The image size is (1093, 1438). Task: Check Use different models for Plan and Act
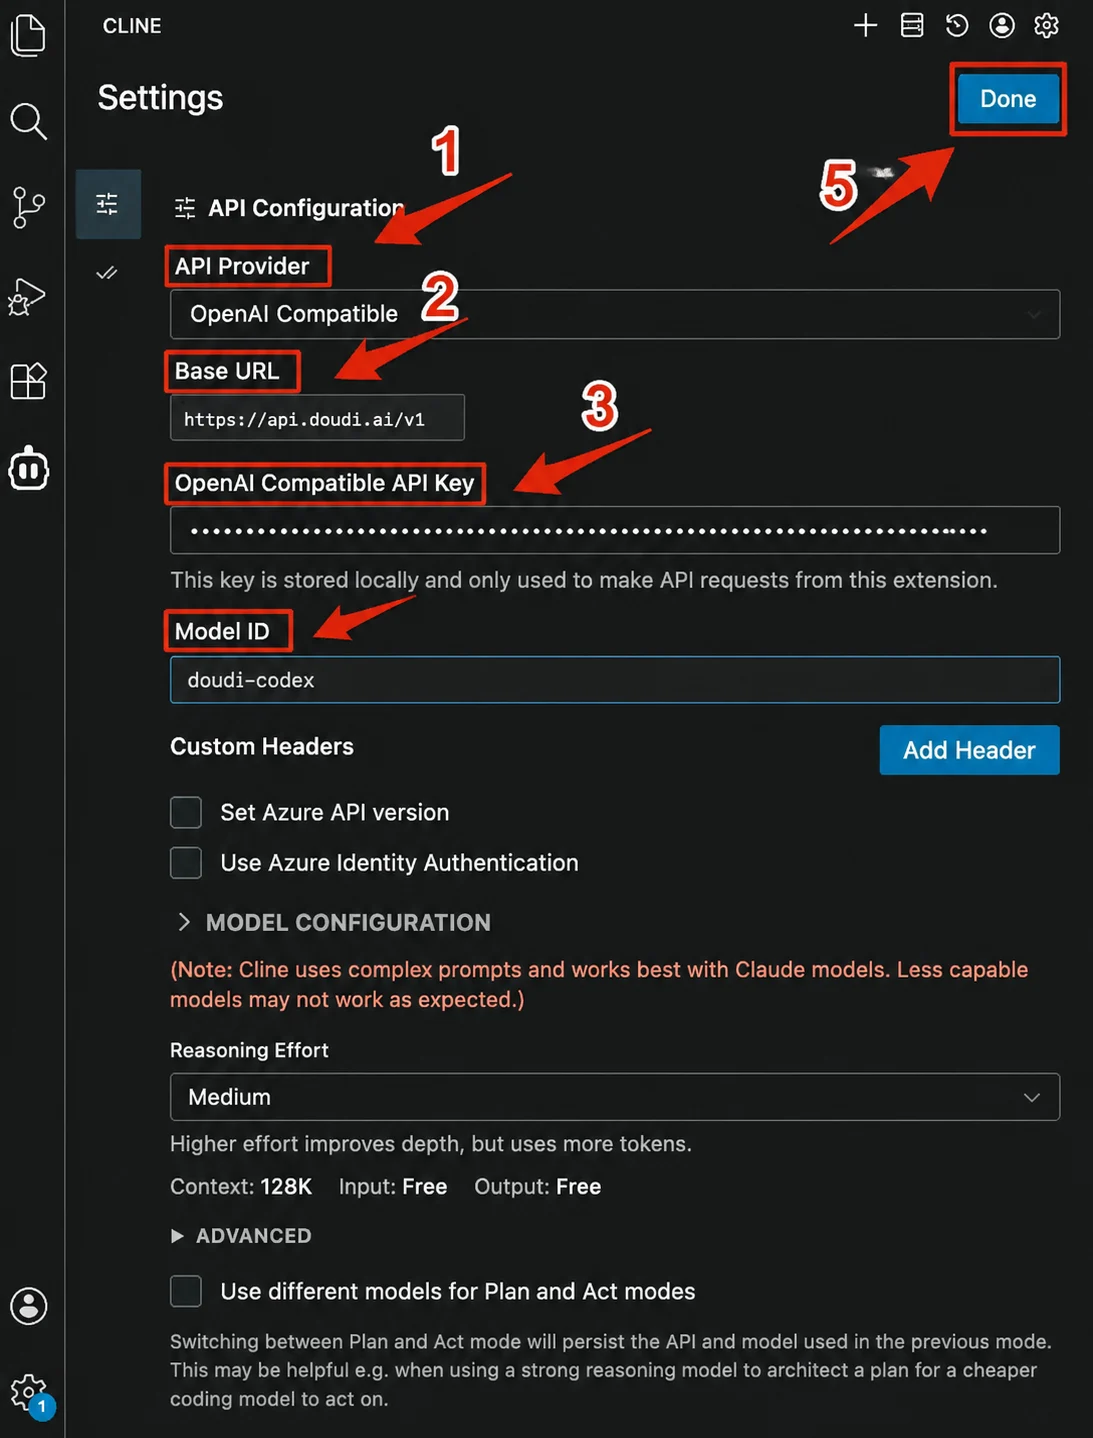click(186, 1291)
